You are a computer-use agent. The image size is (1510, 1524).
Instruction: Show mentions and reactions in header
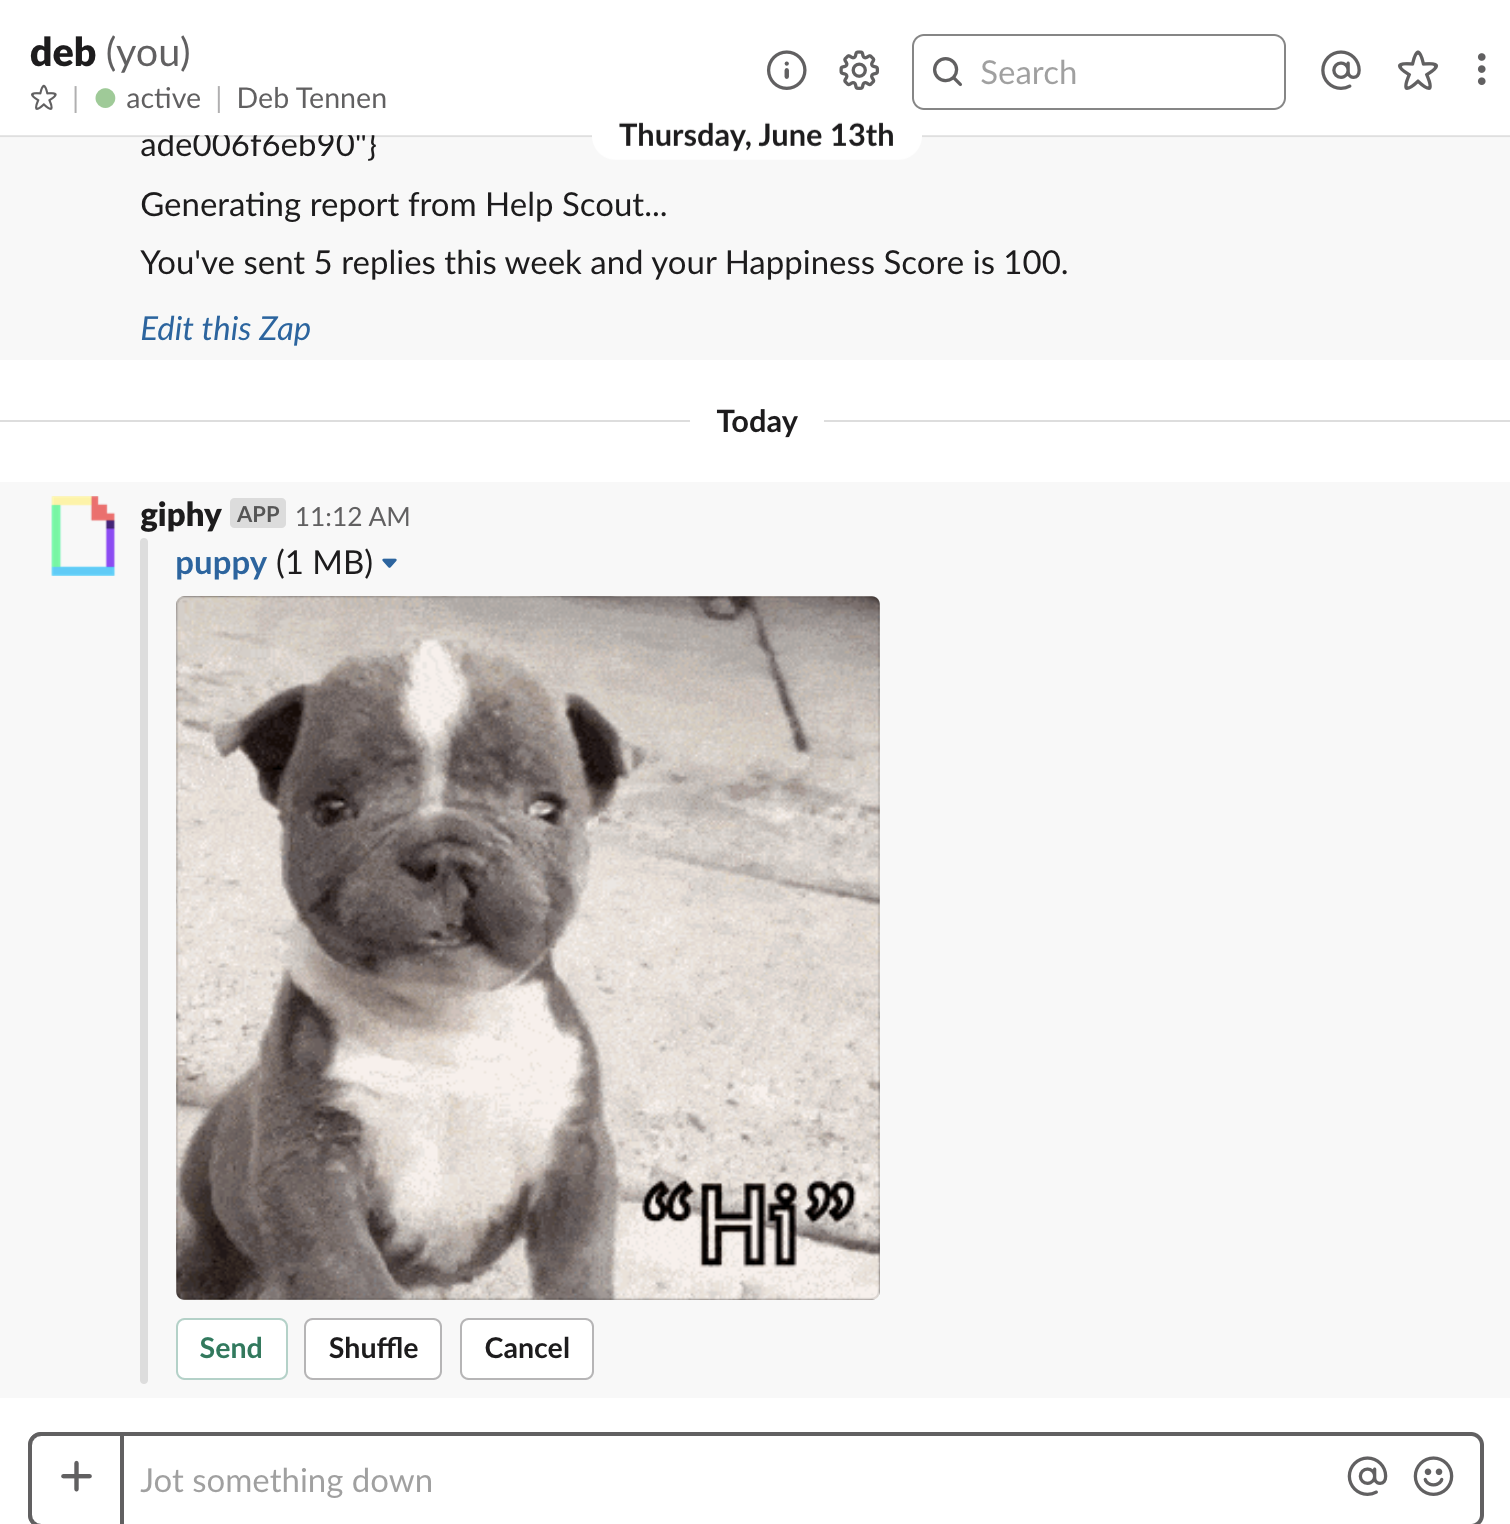(1340, 71)
